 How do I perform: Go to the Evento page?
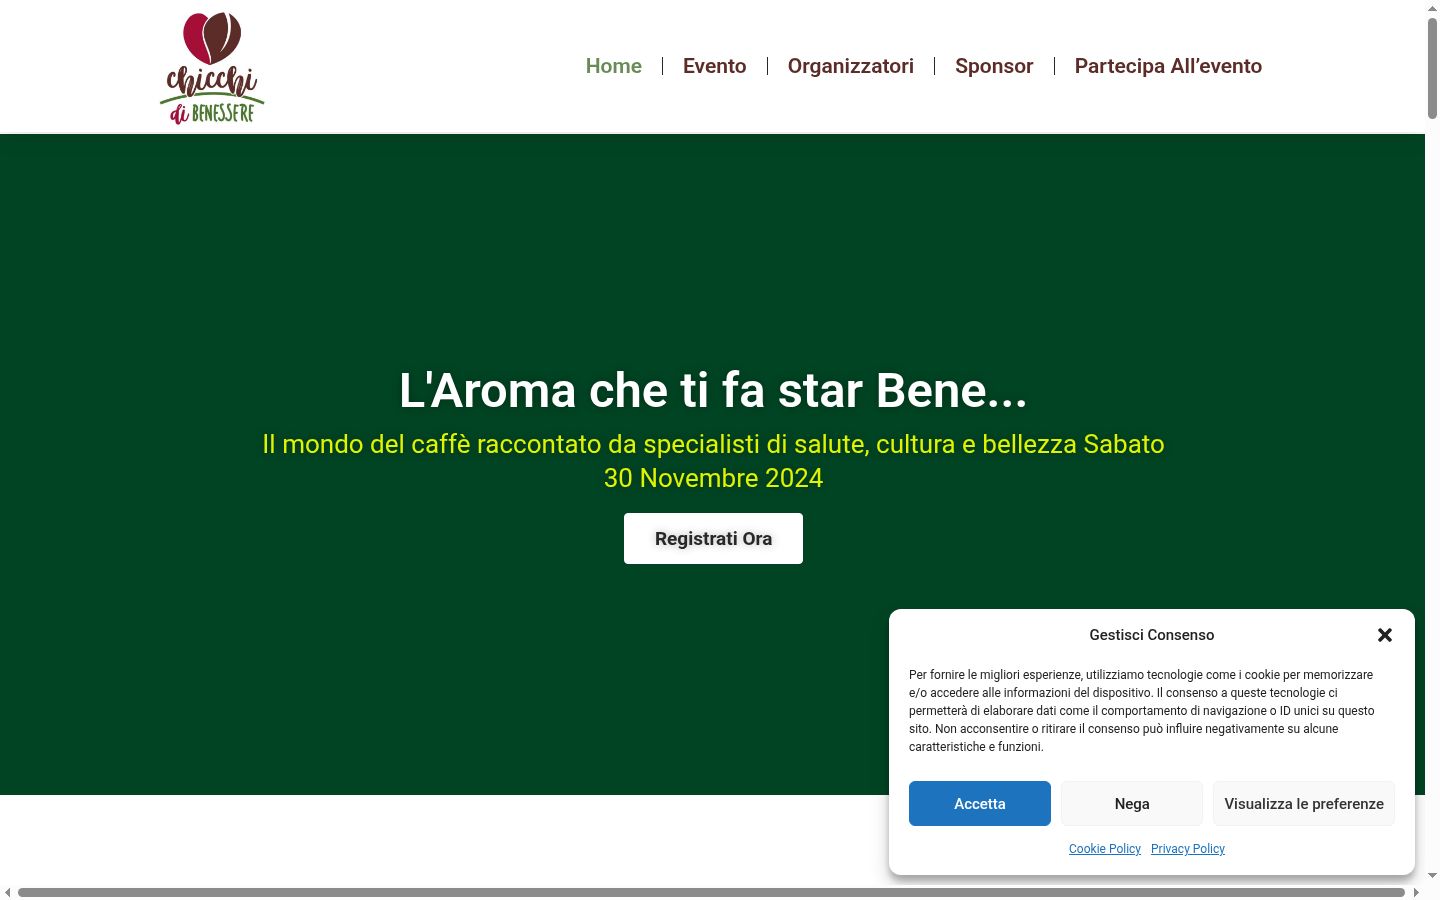pos(715,66)
